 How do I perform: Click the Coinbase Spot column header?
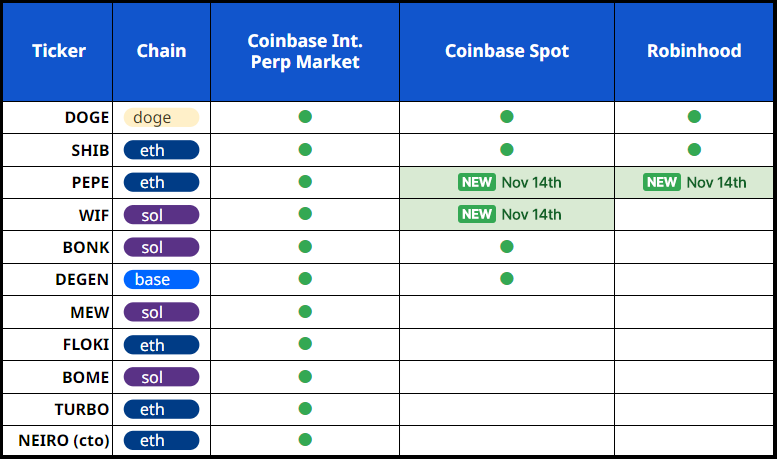coord(506,51)
